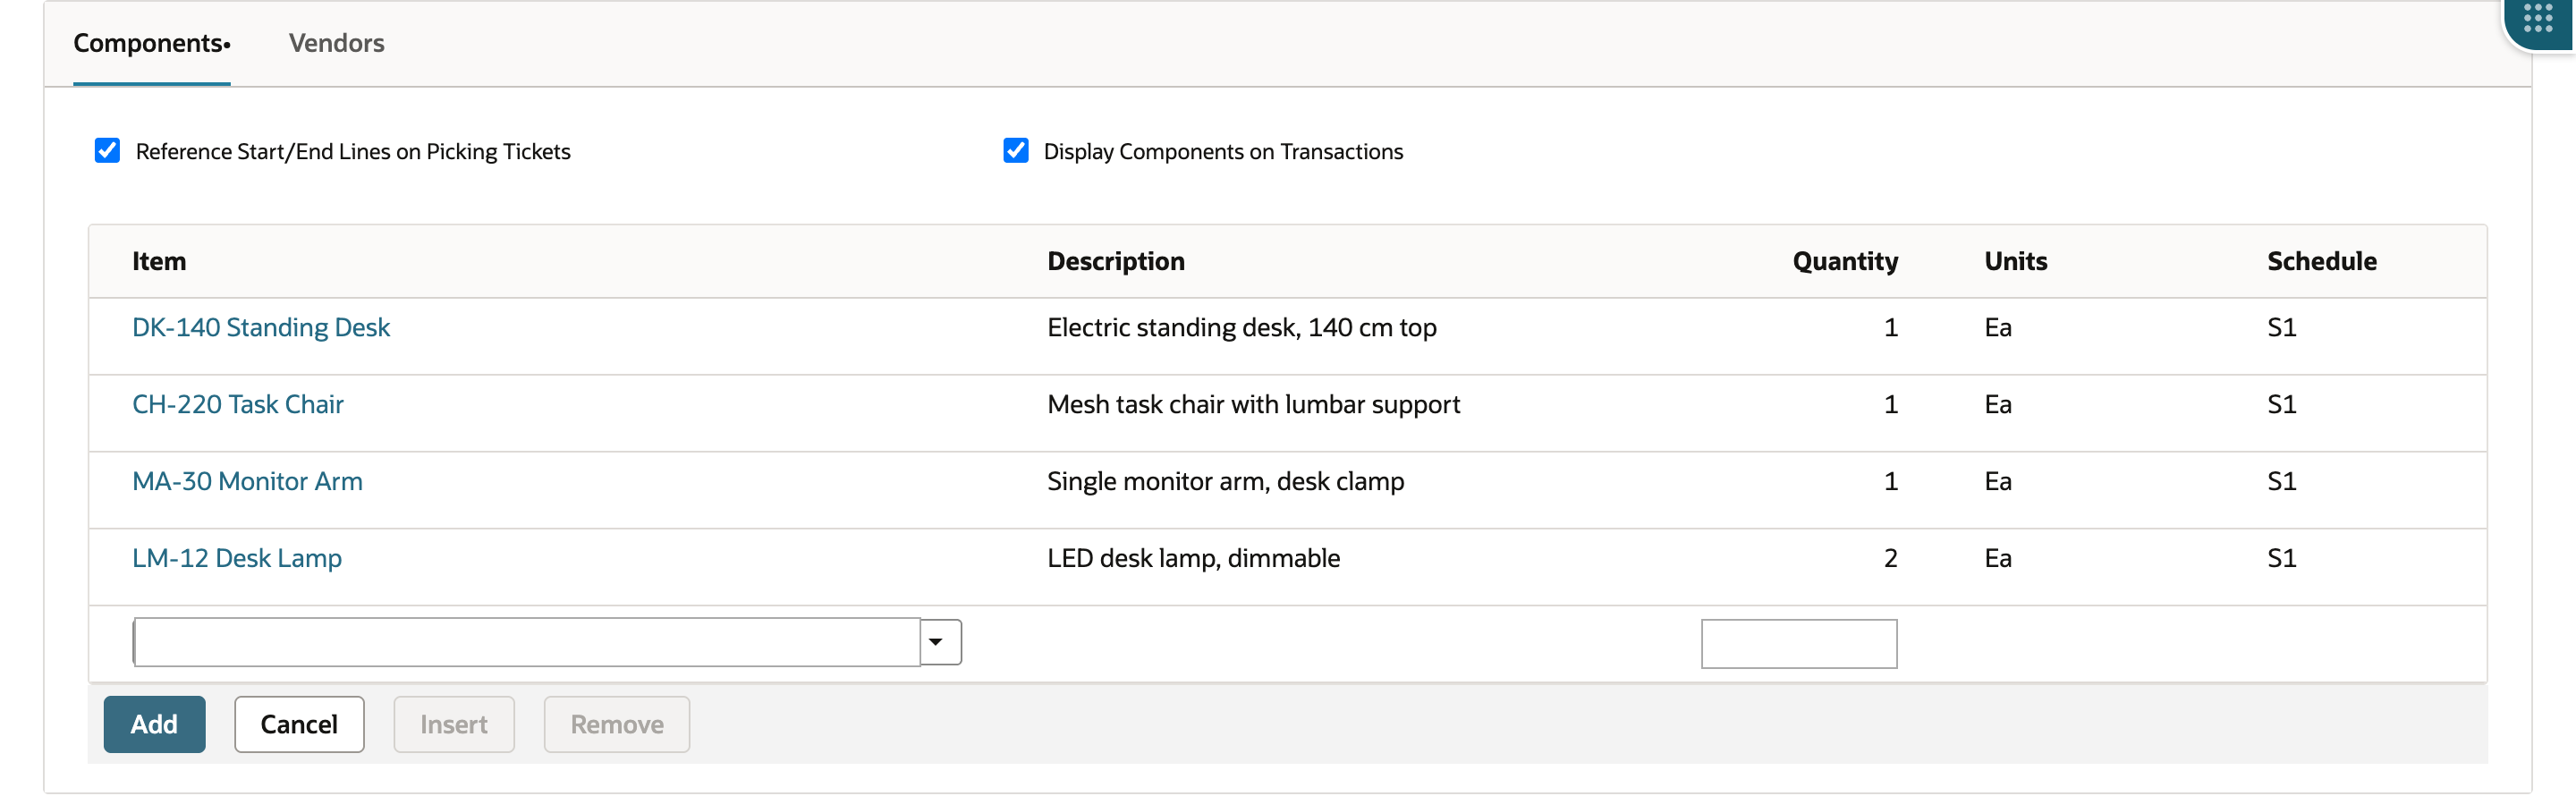Click the Insert button
This screenshot has height=796, width=2576.
tap(454, 724)
